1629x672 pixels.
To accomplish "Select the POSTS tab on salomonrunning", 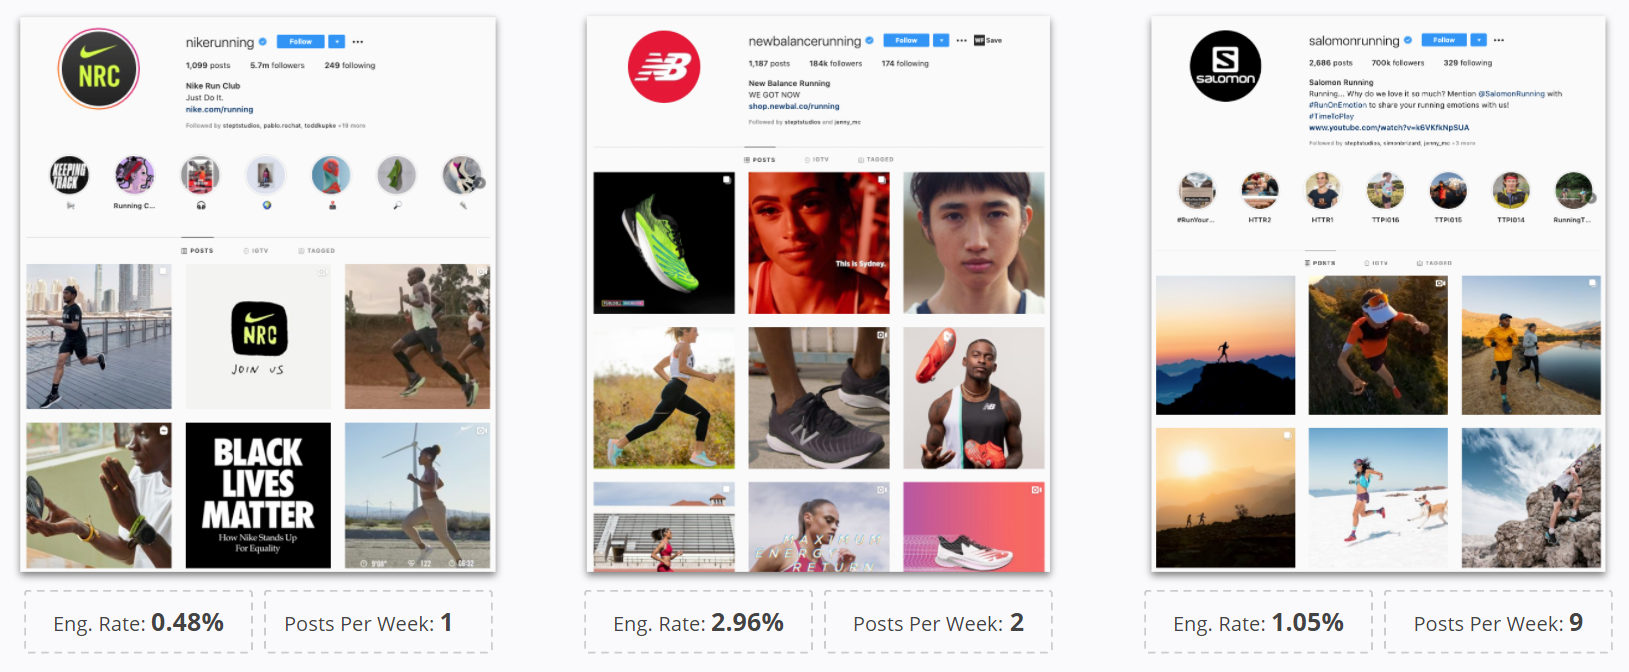I will 1320,263.
